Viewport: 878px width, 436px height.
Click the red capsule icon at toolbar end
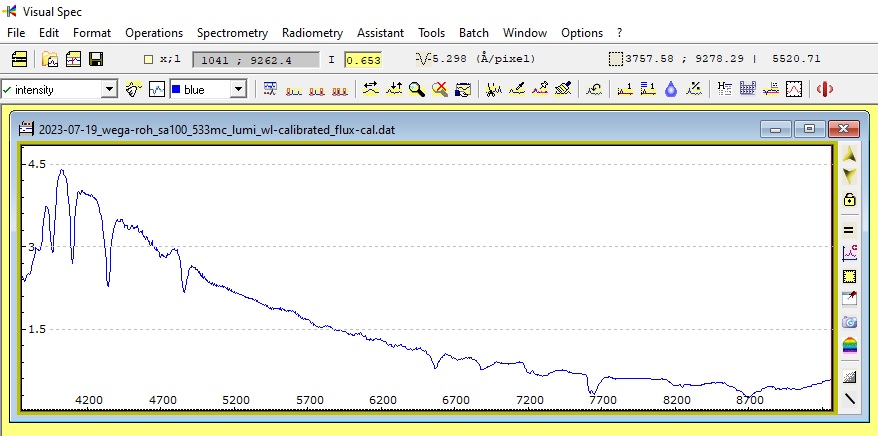click(x=825, y=89)
